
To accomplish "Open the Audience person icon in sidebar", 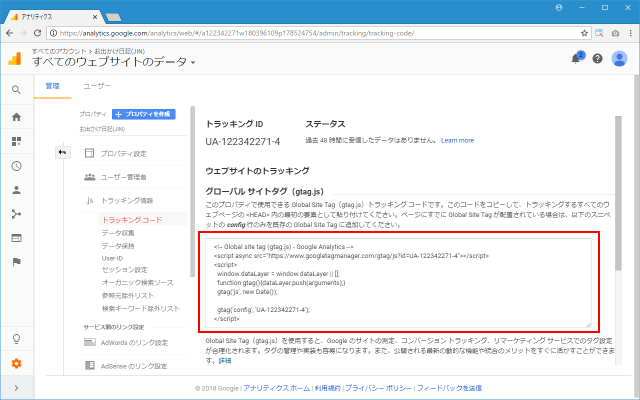I will (16, 189).
